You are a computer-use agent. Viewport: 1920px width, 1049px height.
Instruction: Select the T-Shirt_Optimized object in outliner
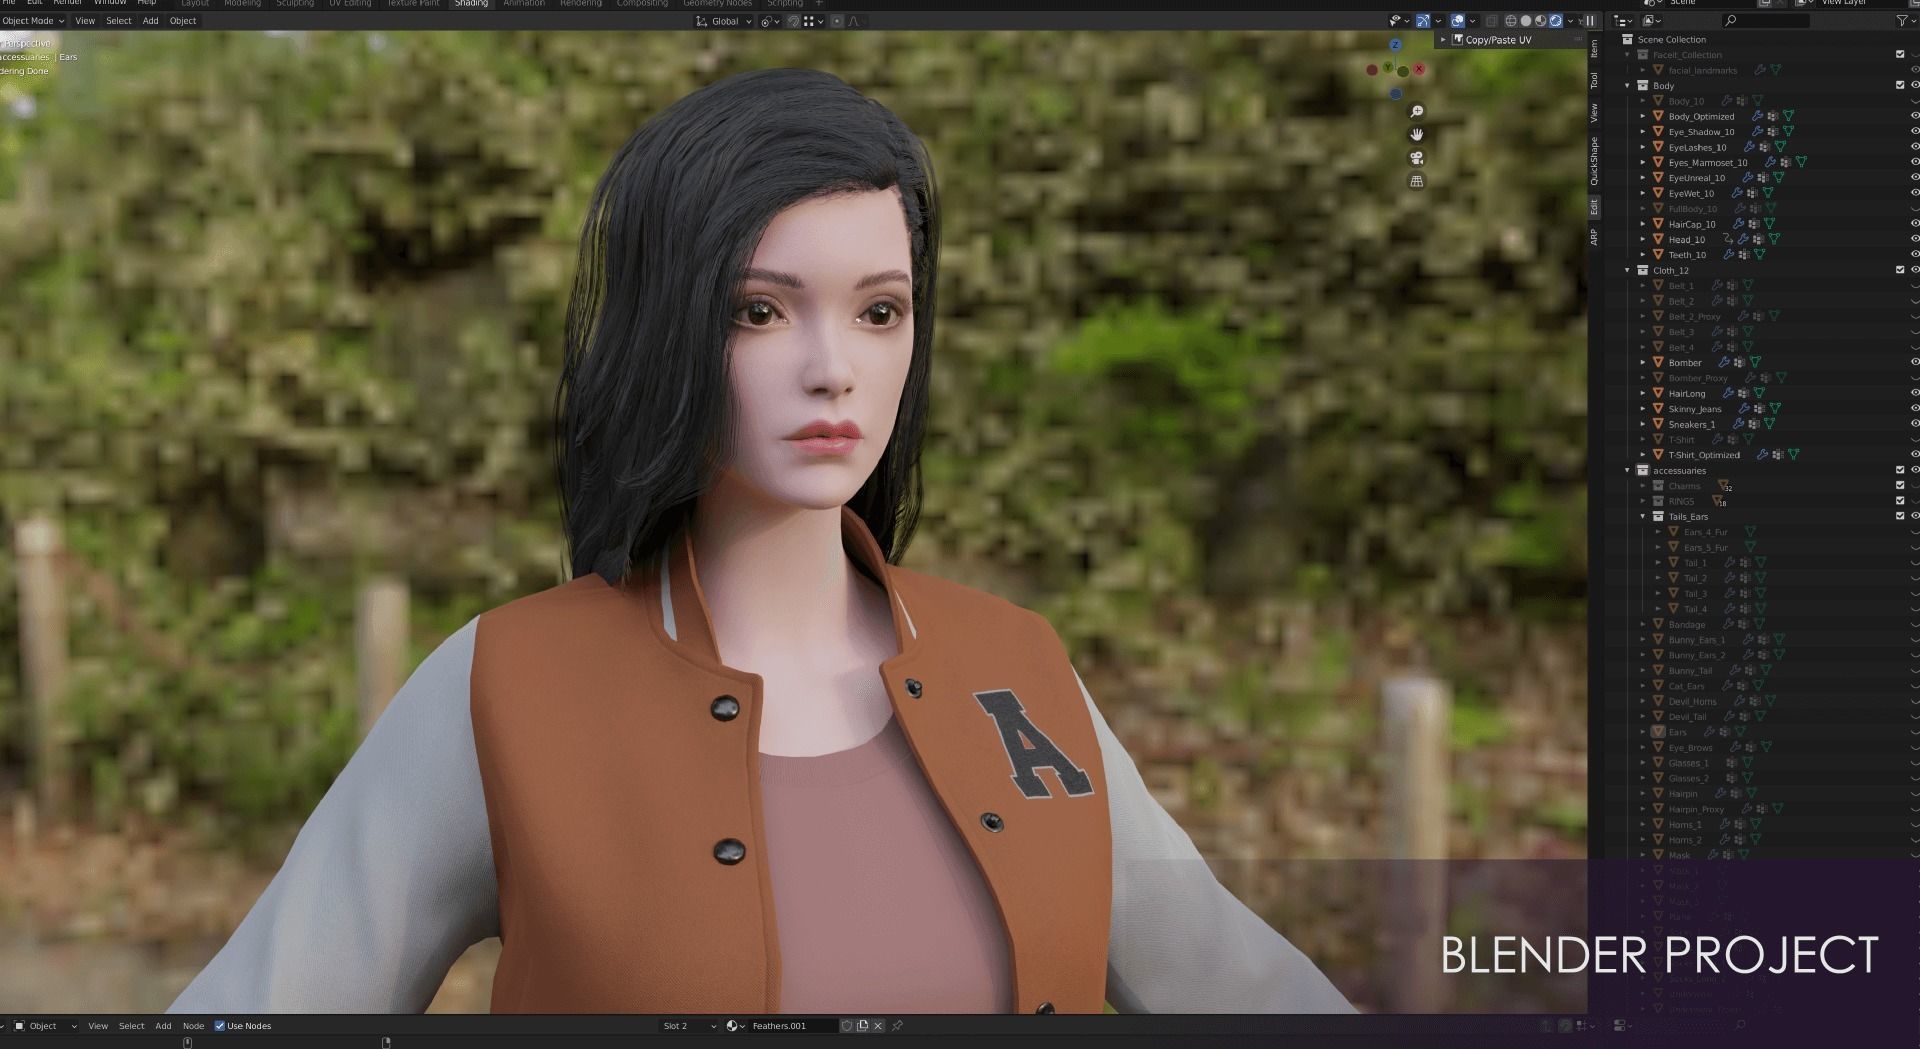point(1704,455)
